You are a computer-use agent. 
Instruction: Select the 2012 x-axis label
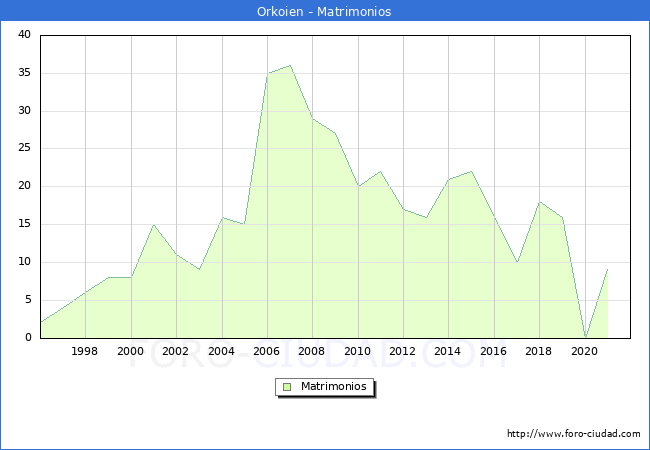point(403,351)
